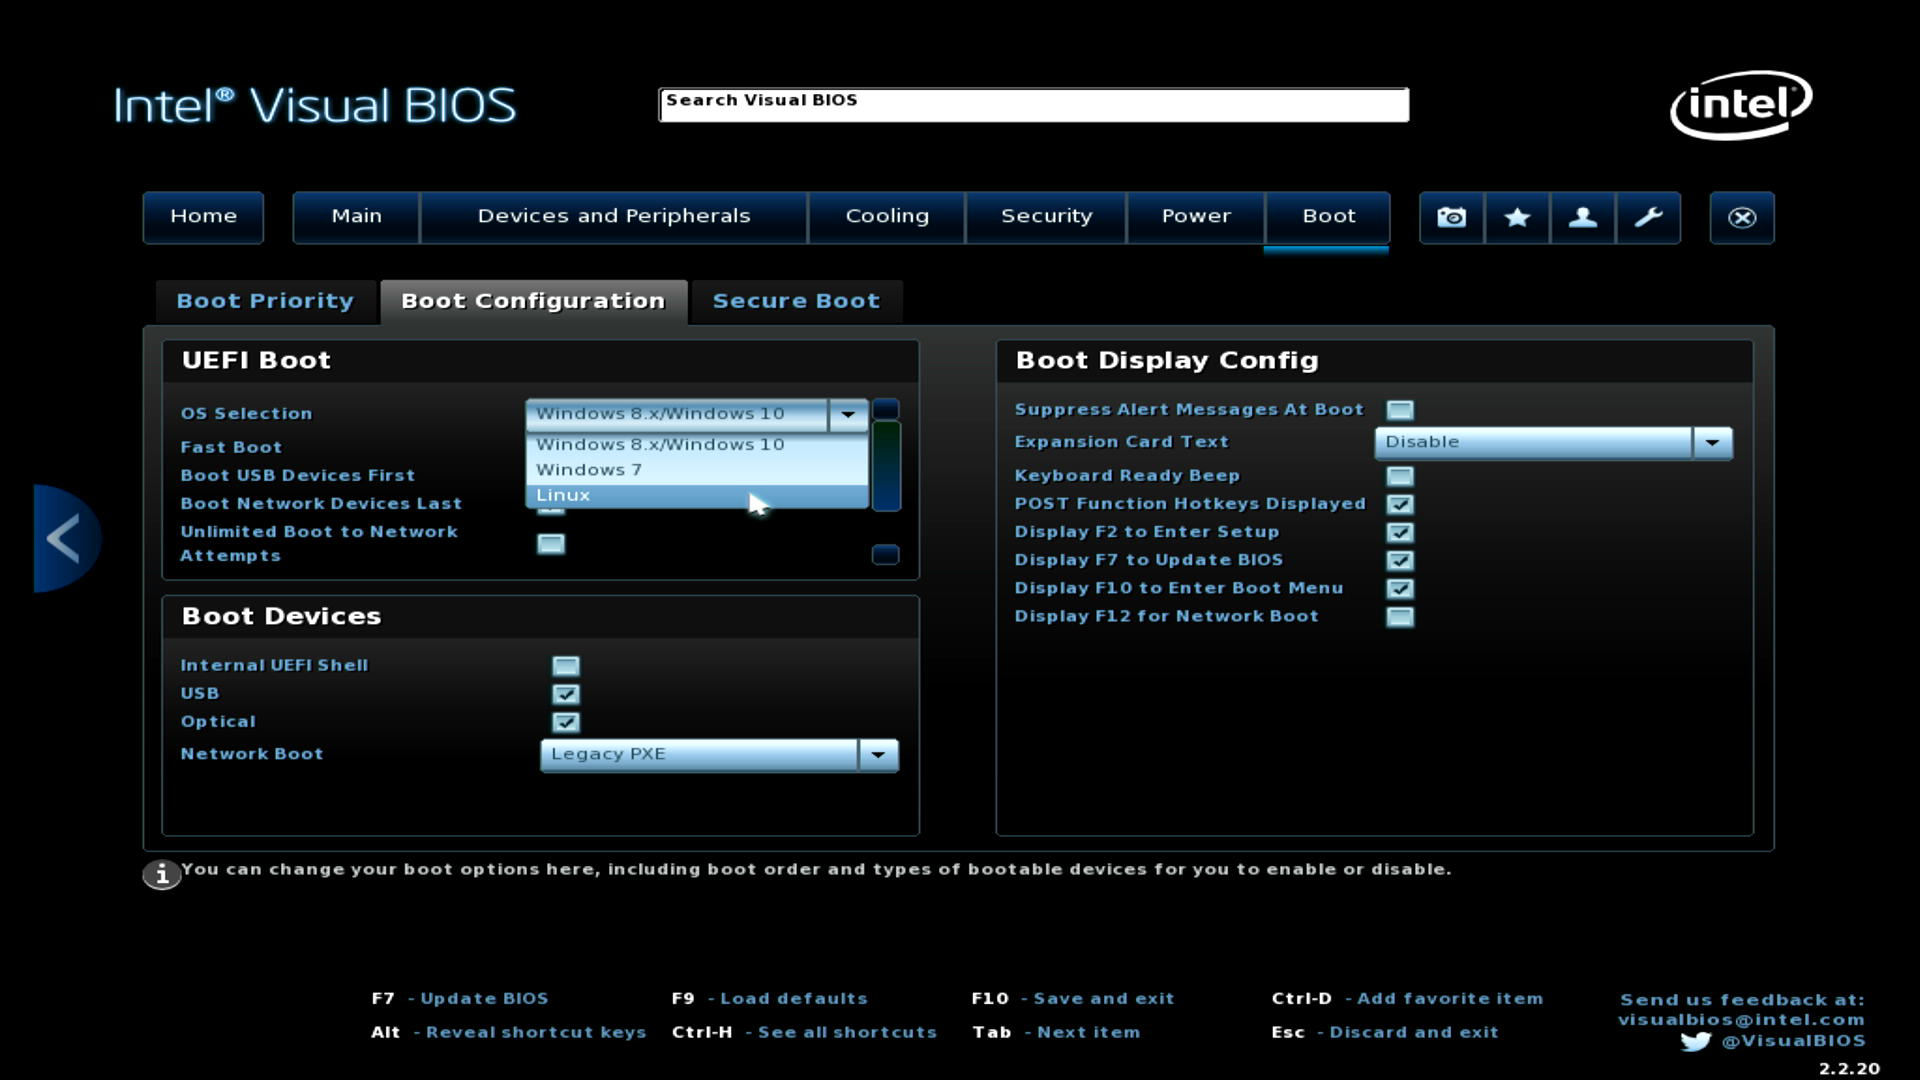
Task: Open Power menu tab
Action: [x=1196, y=217]
